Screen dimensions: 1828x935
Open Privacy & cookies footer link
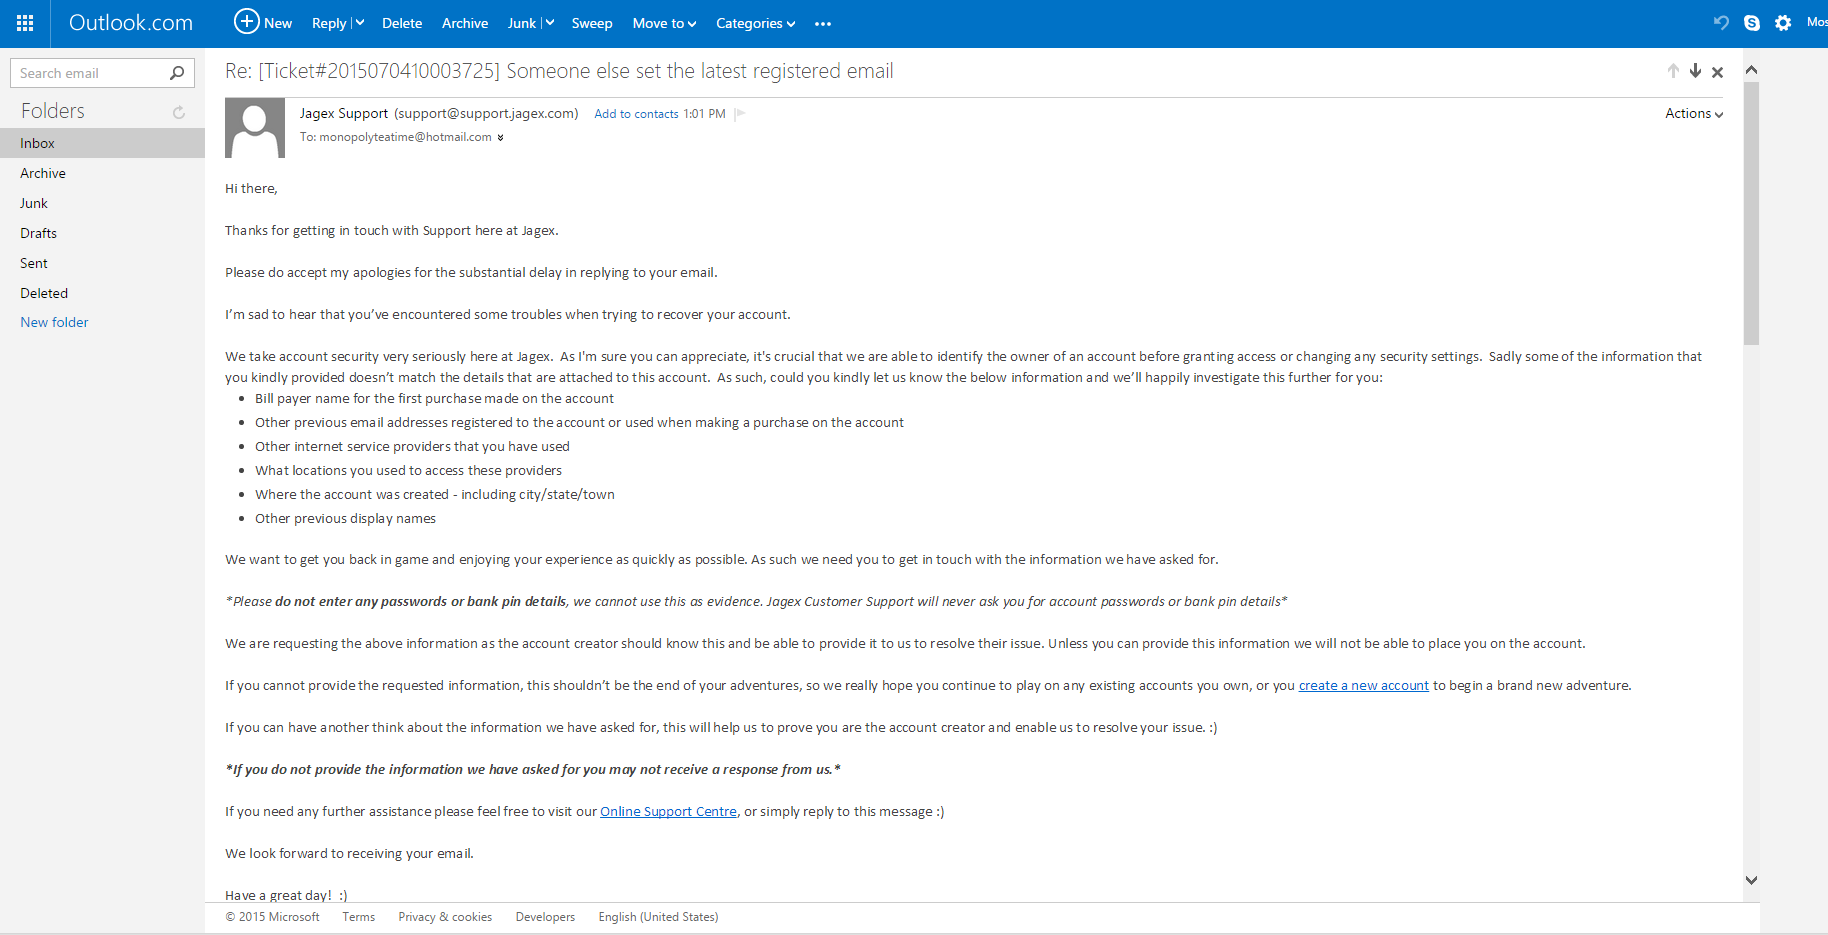(445, 917)
